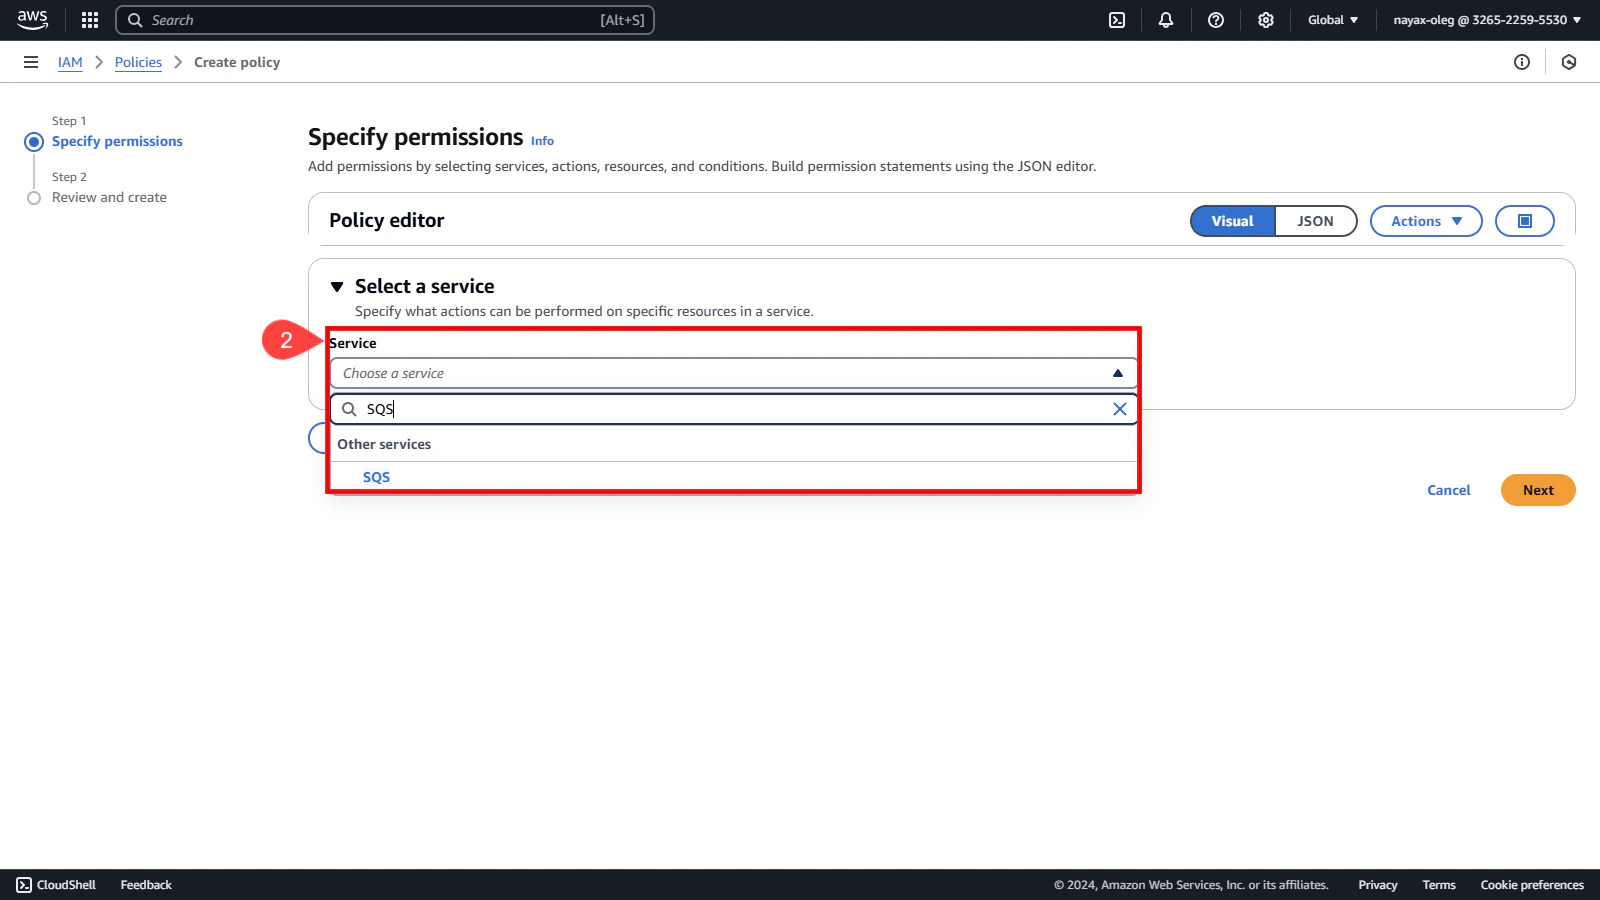Image resolution: width=1600 pixels, height=900 pixels.
Task: Click the Review and create step label
Action: pyautogui.click(x=109, y=197)
